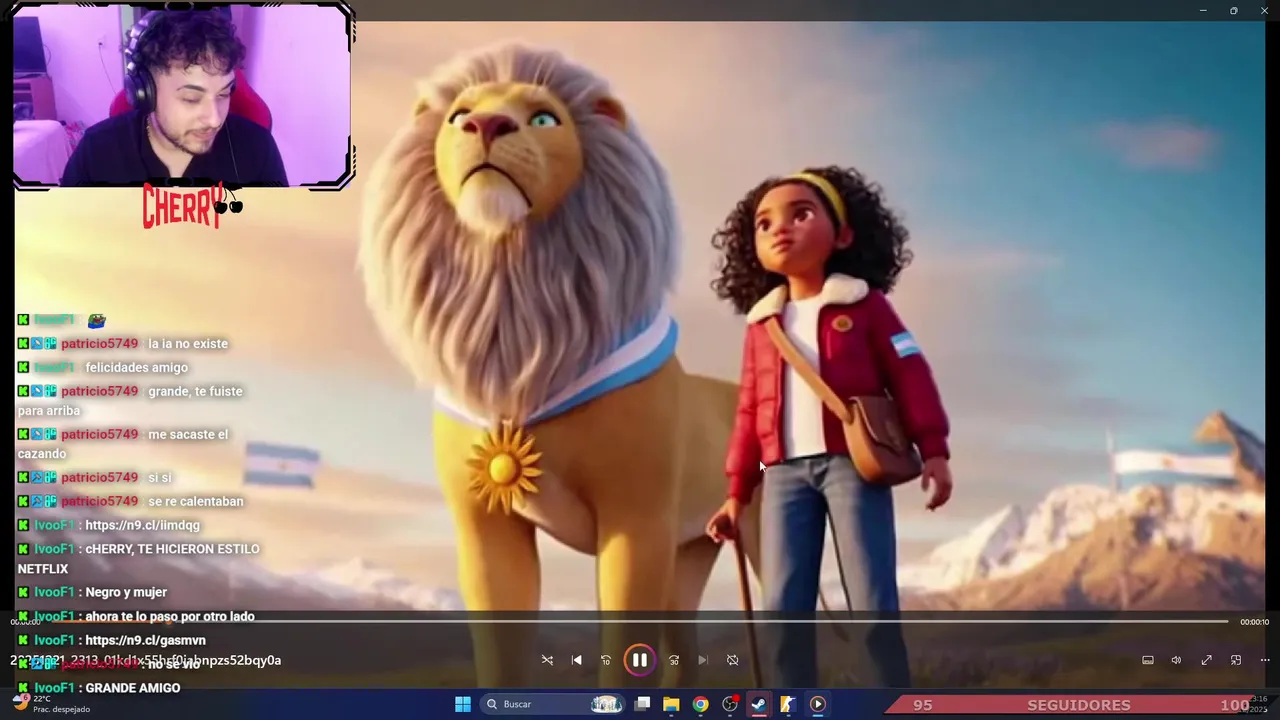The width and height of the screenshot is (1280, 720).
Task: Toggle repeat mode
Action: [732, 660]
